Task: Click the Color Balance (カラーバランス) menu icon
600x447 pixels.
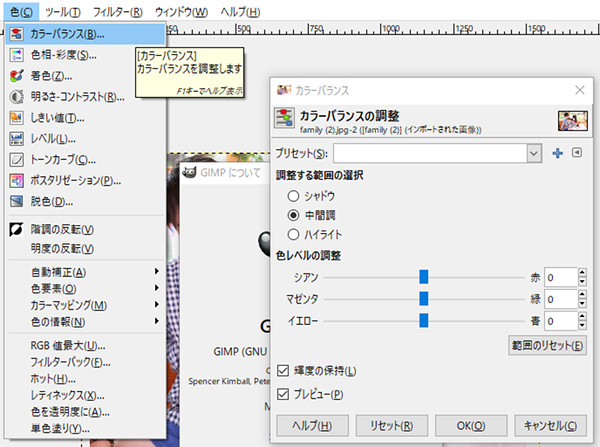Action: coord(16,33)
